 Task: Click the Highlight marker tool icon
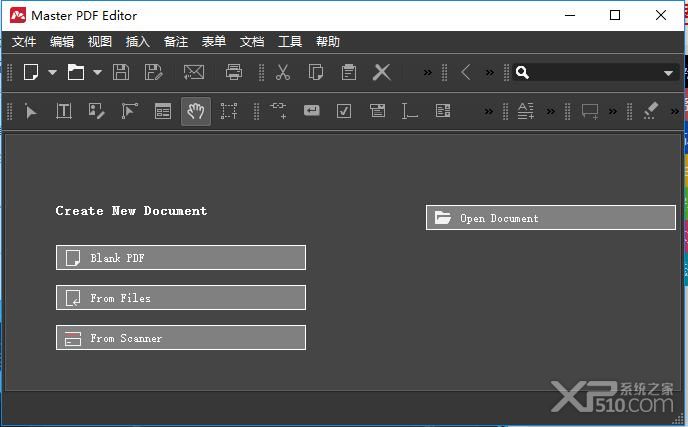(x=651, y=111)
